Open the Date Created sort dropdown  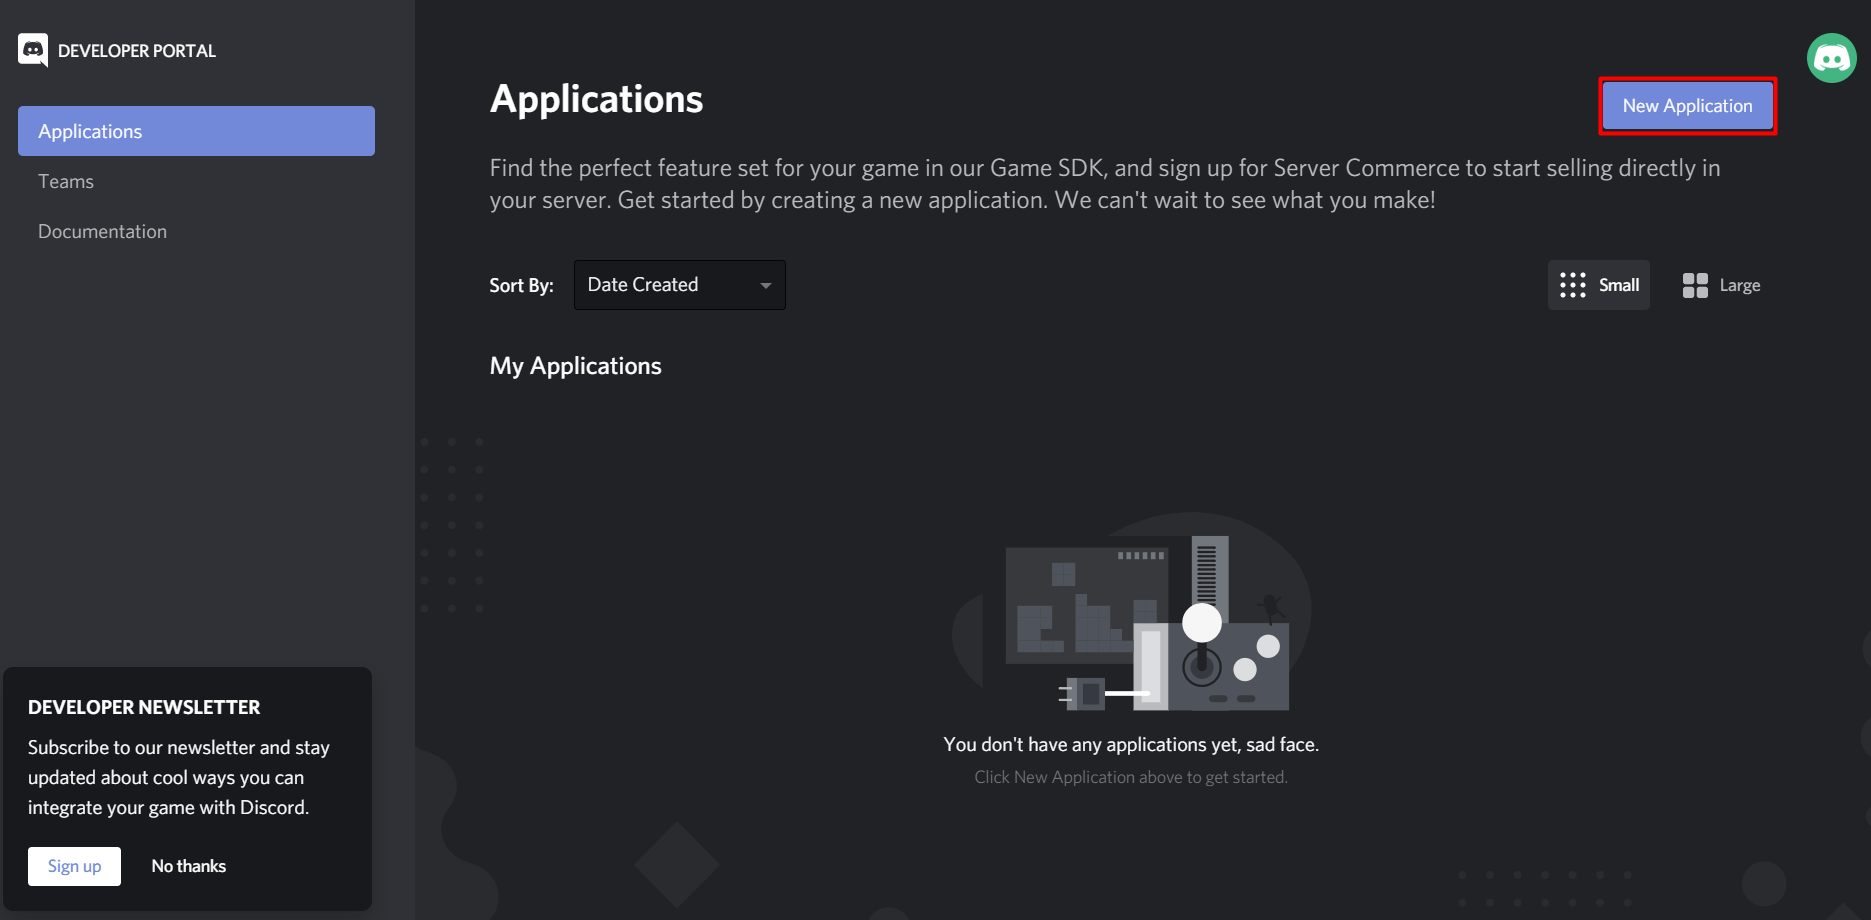(x=679, y=284)
